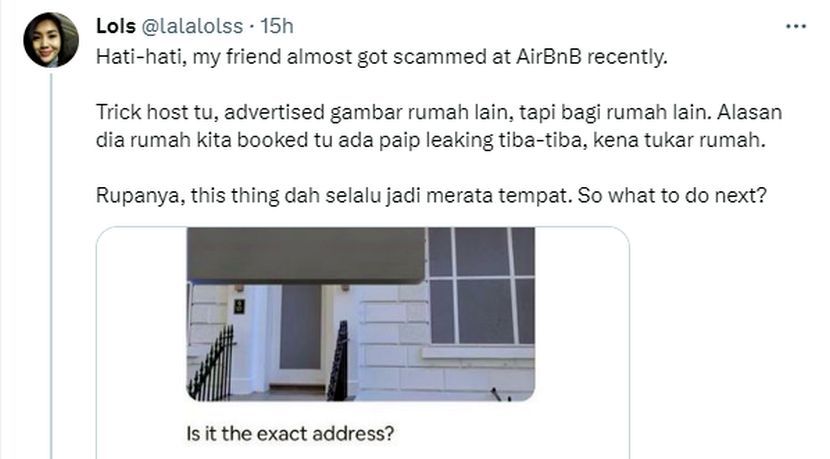The image size is (830, 459).
Task: Click the phrase So what to do next?
Action: coord(672,196)
